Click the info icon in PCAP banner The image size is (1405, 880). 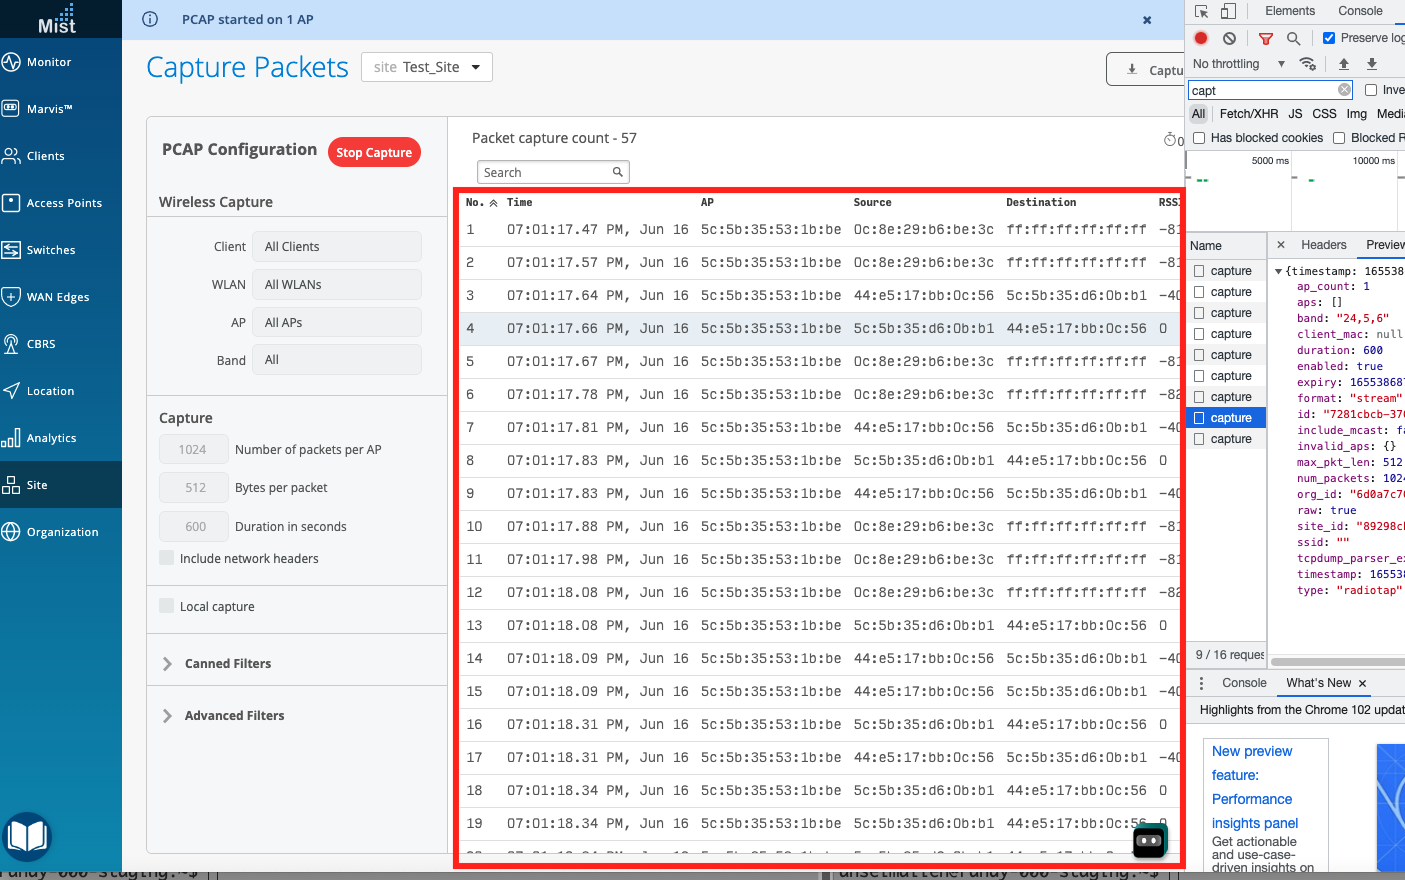150,19
